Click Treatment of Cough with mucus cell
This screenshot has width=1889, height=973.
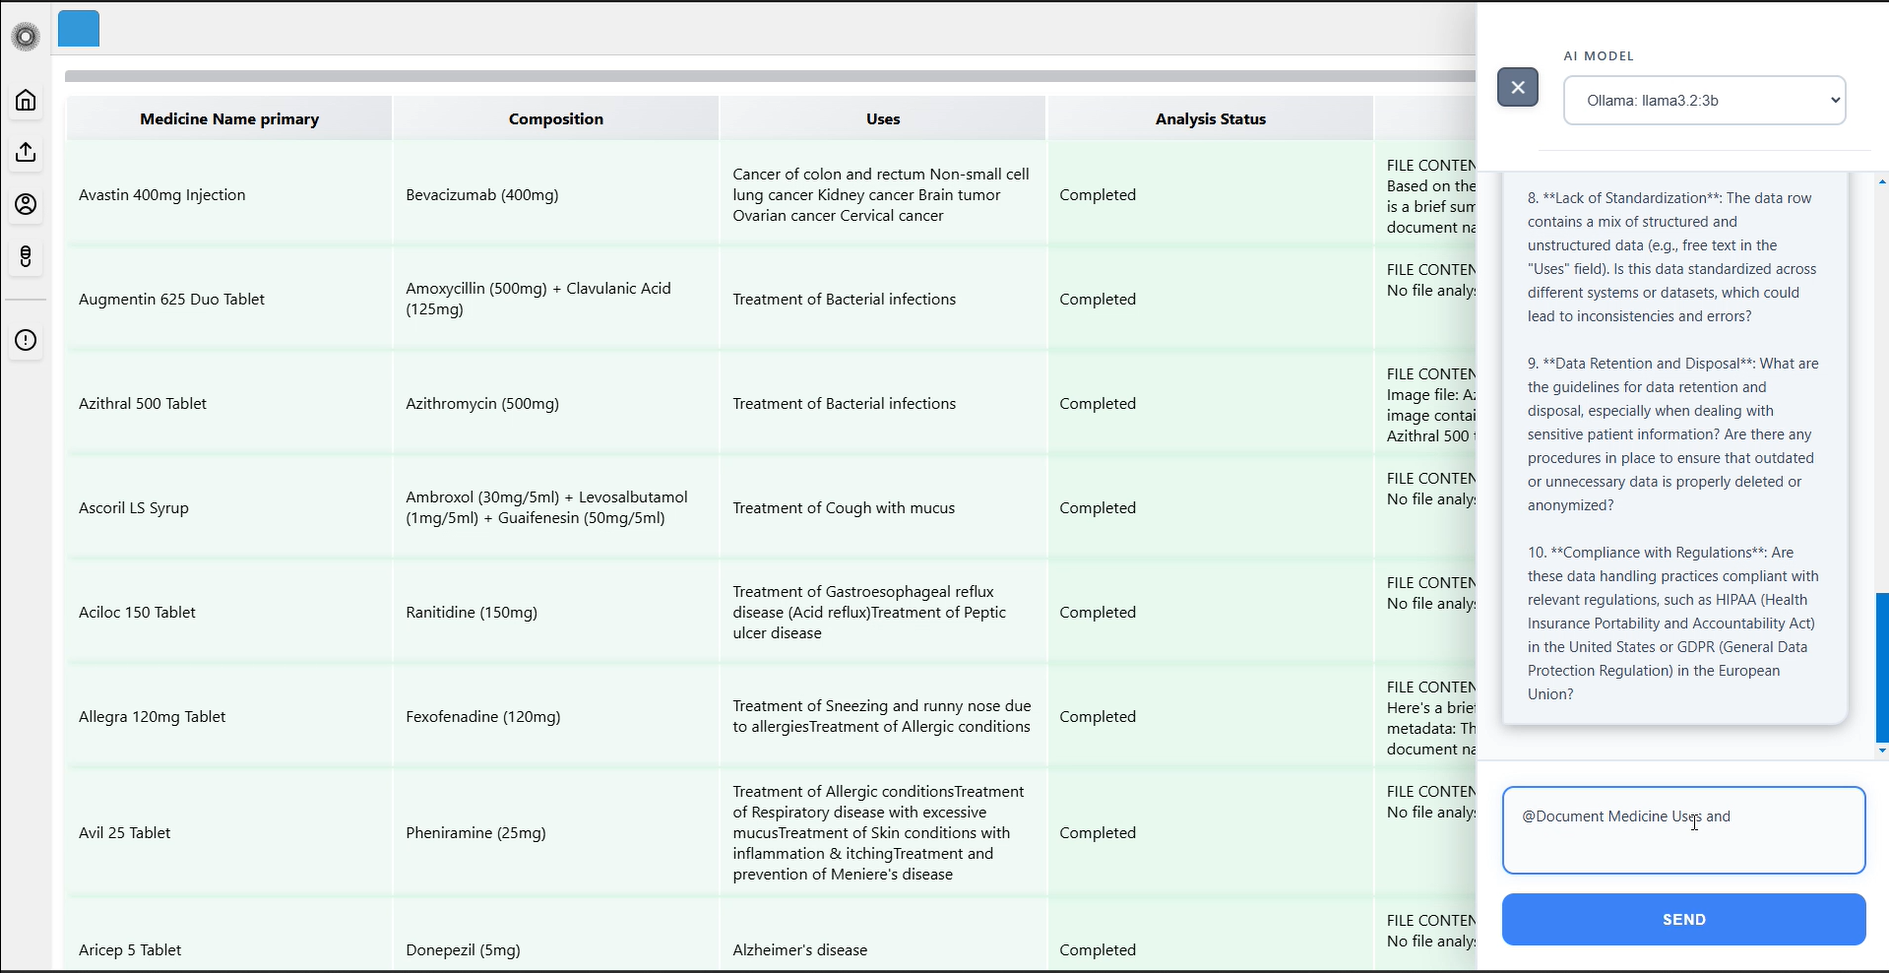click(883, 508)
